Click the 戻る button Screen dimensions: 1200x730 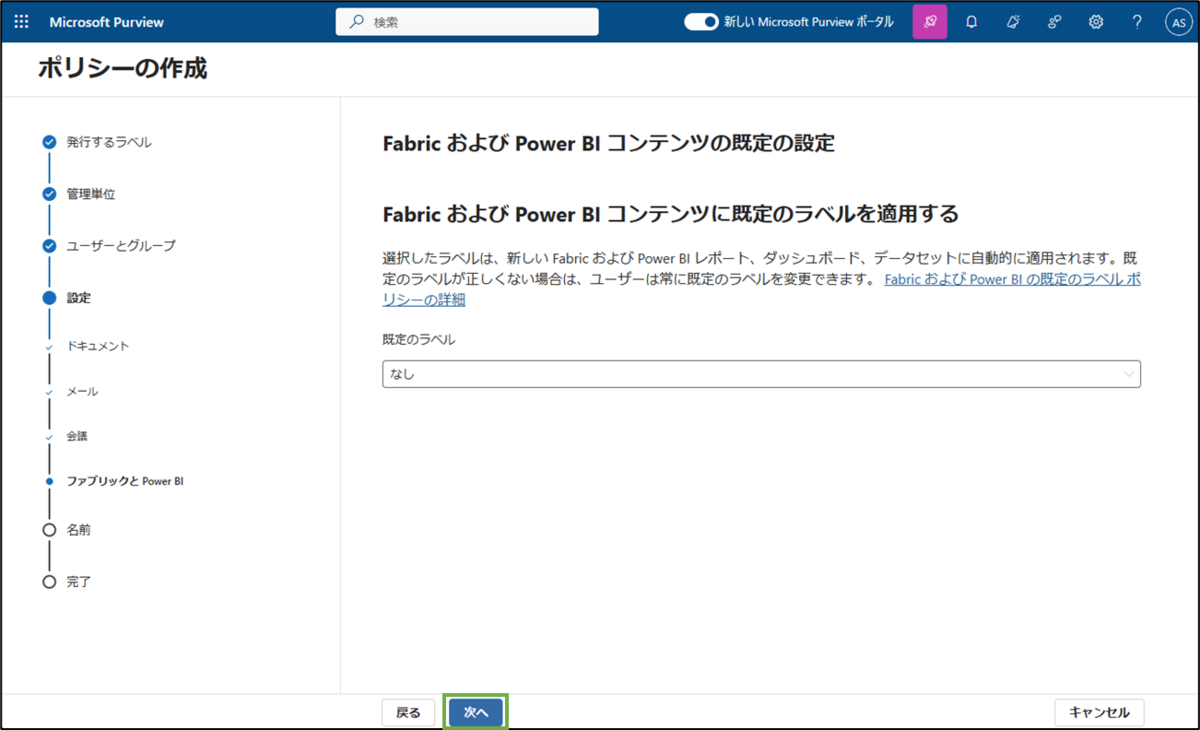tap(408, 712)
